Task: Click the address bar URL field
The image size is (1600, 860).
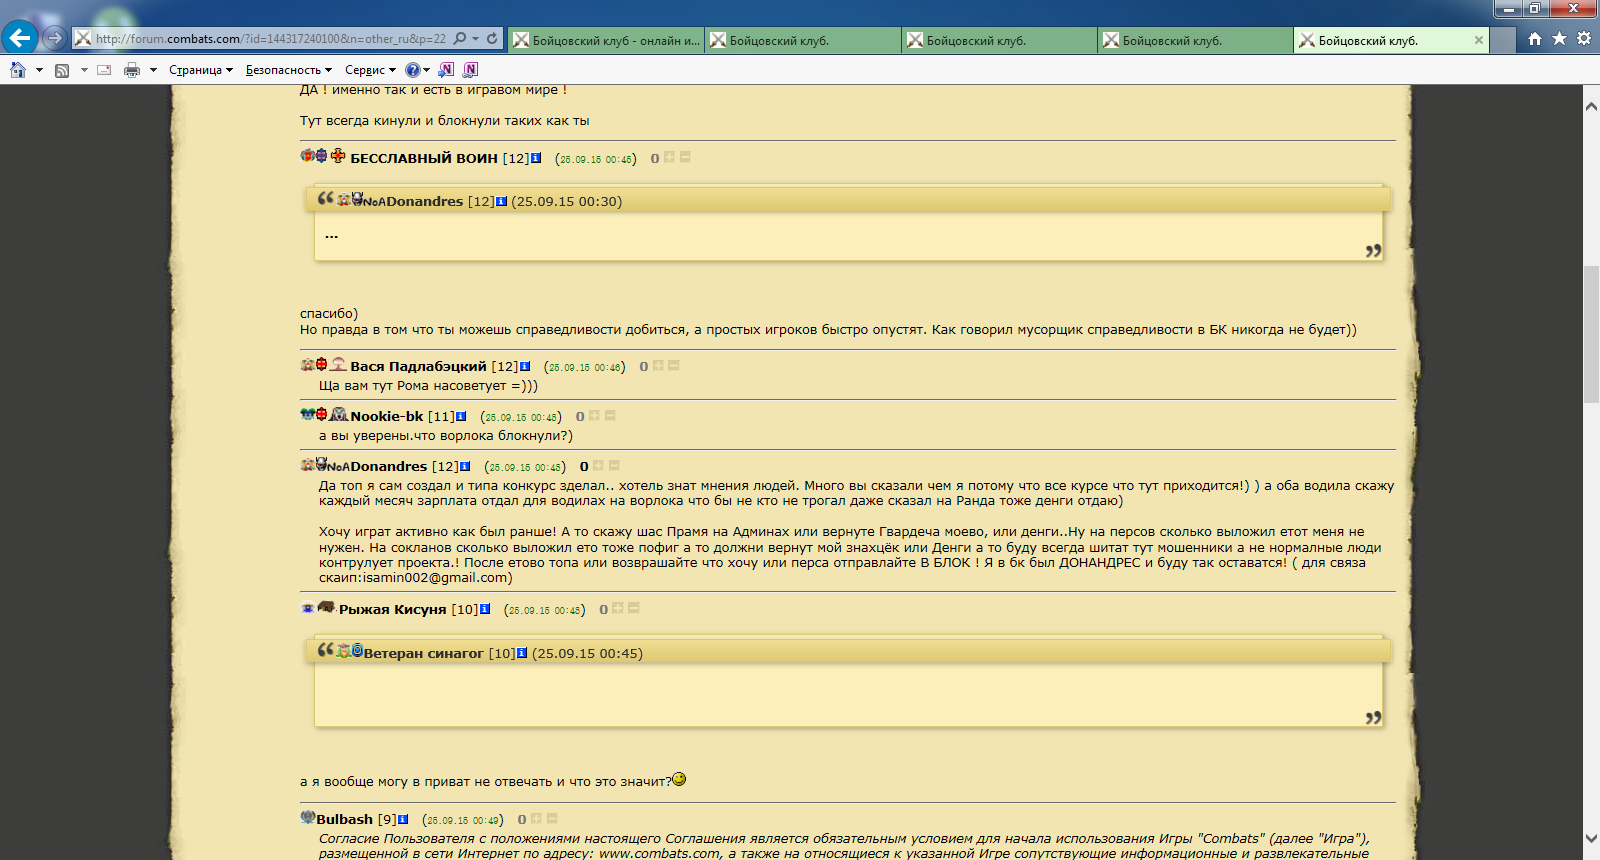Action: coord(270,39)
